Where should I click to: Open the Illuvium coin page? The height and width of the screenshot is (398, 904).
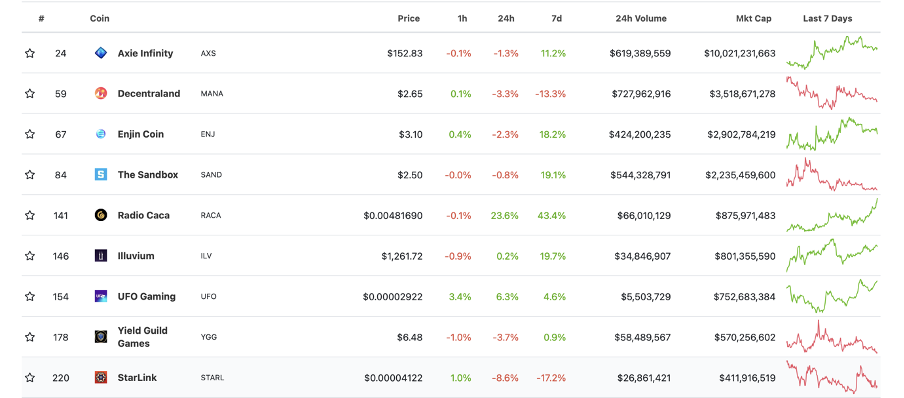(x=136, y=256)
